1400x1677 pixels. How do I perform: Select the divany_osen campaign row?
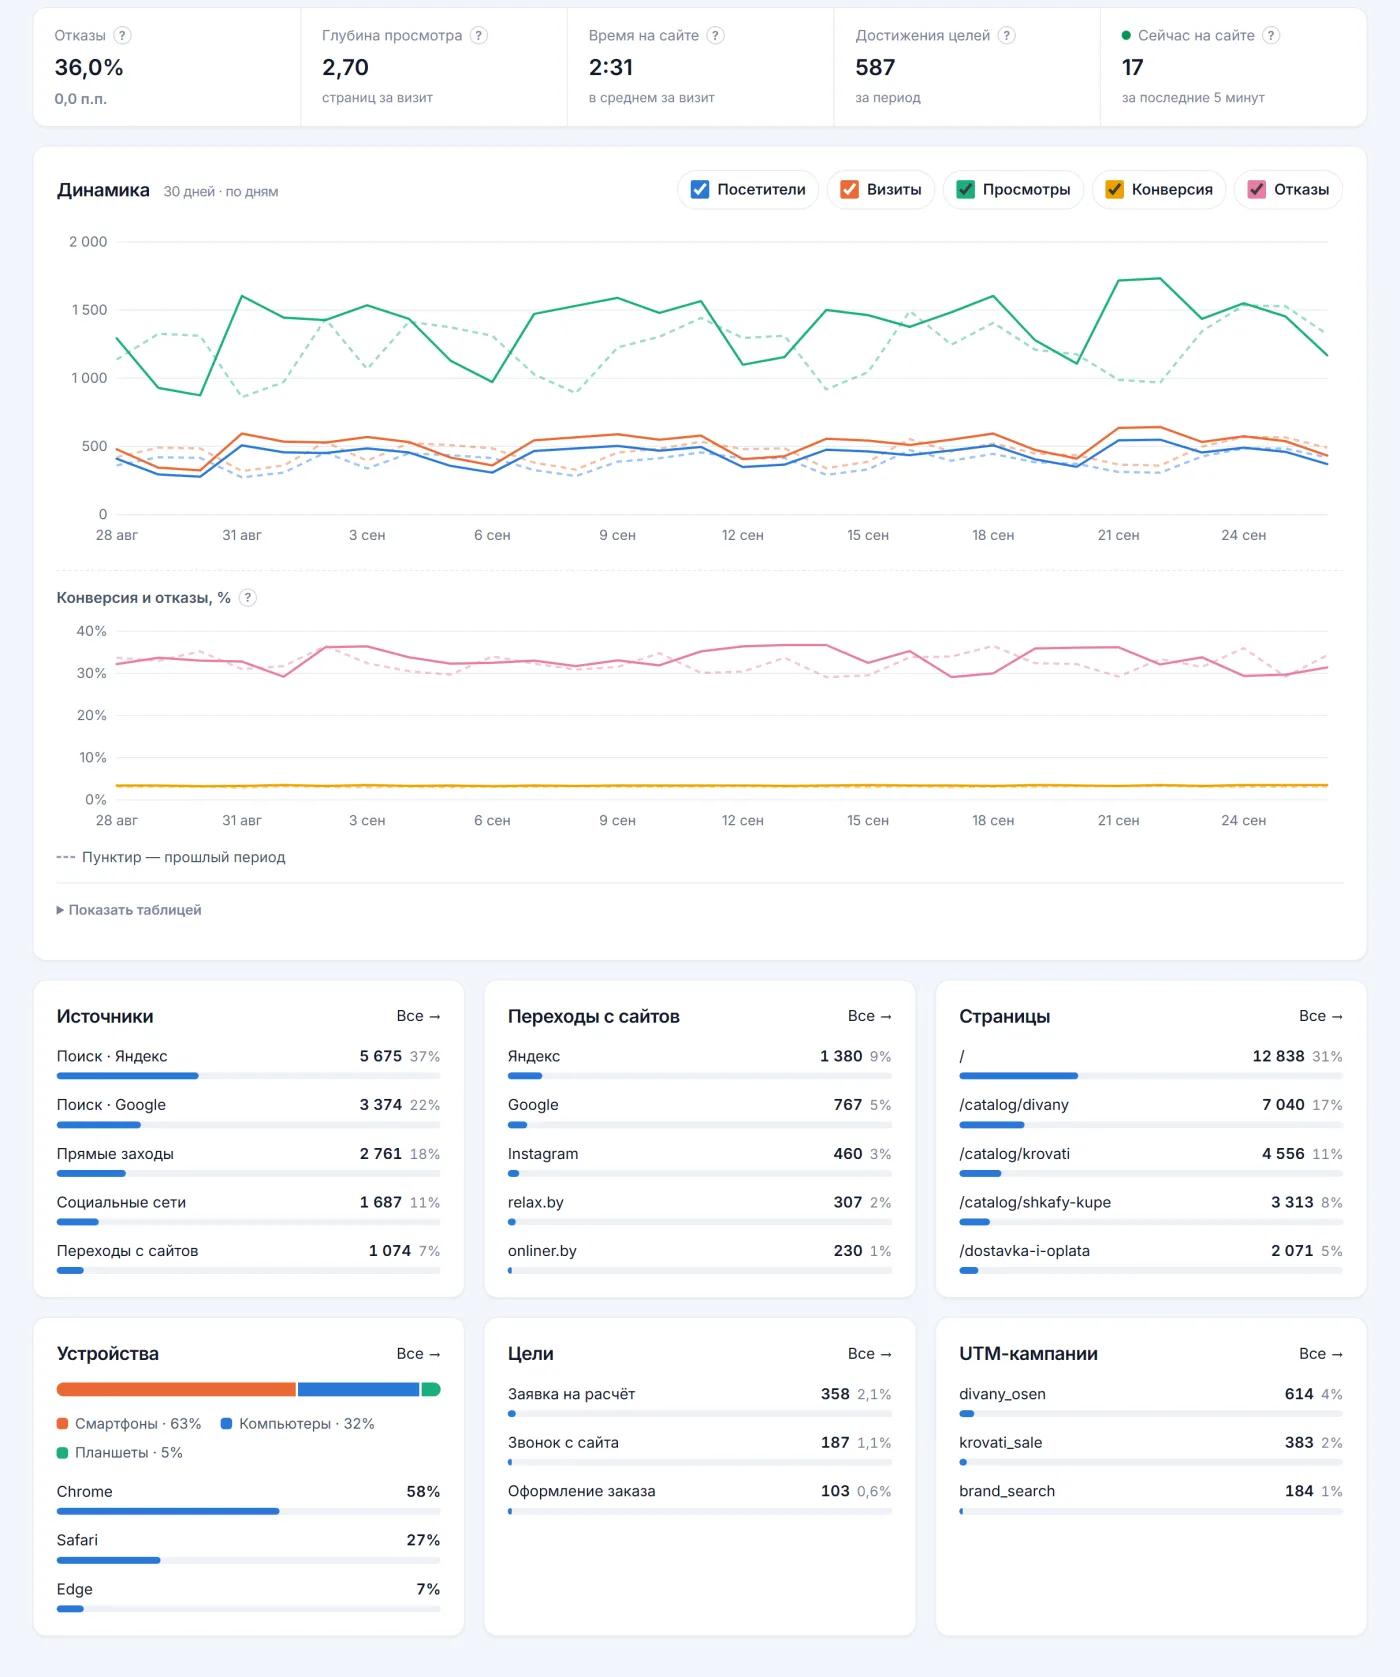1151,1401
